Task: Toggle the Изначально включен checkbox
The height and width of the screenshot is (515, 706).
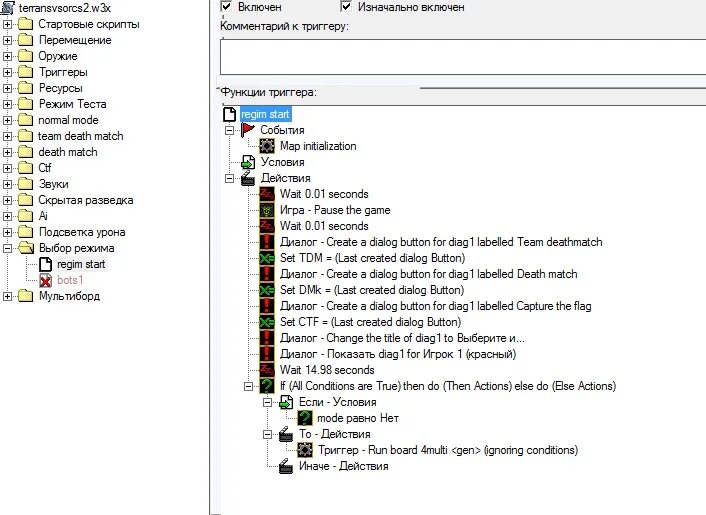Action: 346,7
